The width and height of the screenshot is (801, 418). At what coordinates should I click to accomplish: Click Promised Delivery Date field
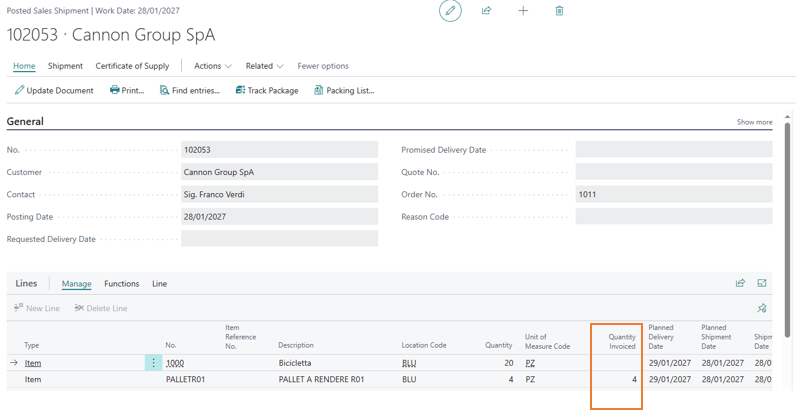point(674,150)
